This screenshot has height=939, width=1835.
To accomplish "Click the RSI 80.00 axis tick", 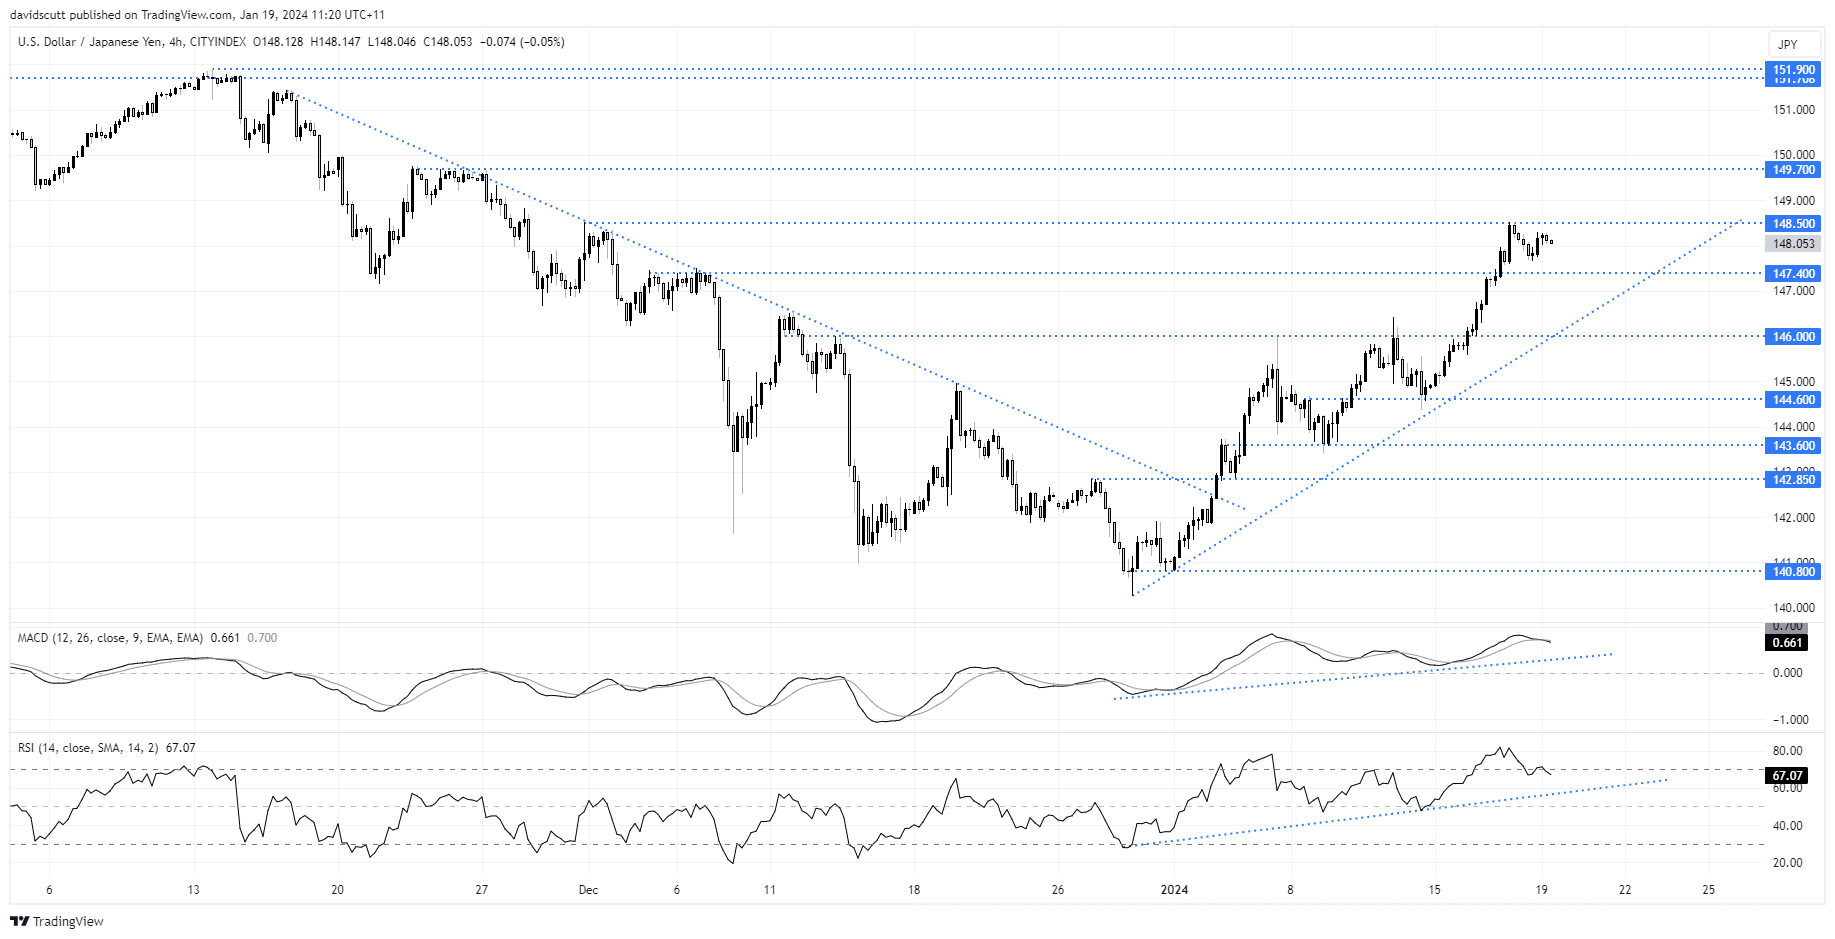I will coord(1788,751).
